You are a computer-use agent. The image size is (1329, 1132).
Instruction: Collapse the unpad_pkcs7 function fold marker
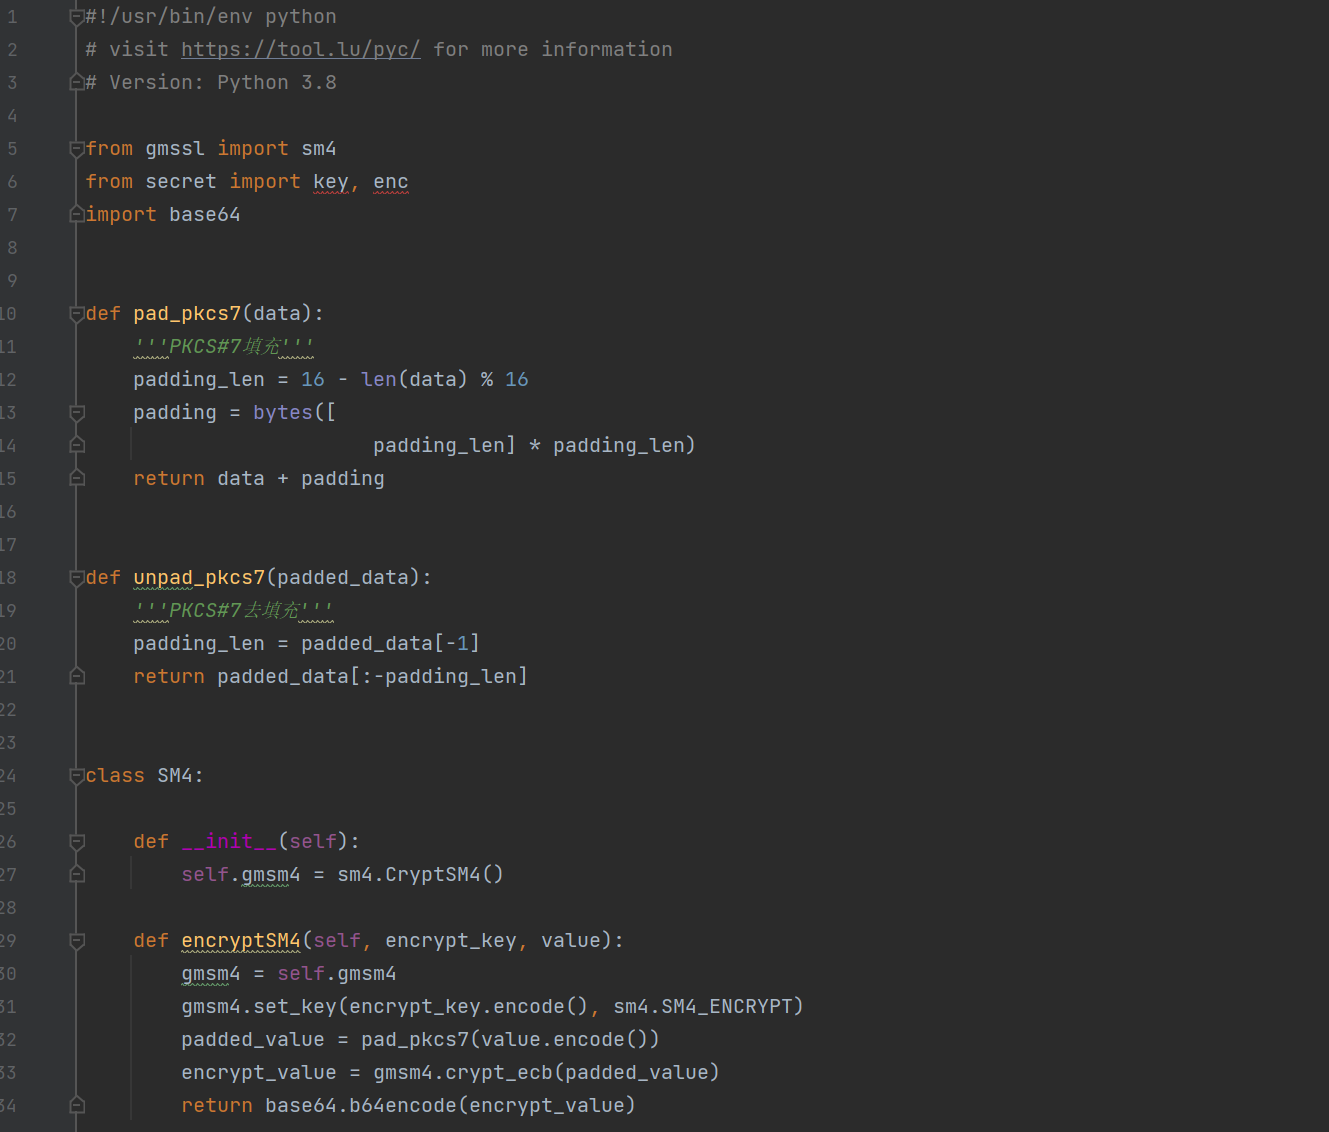[77, 578]
